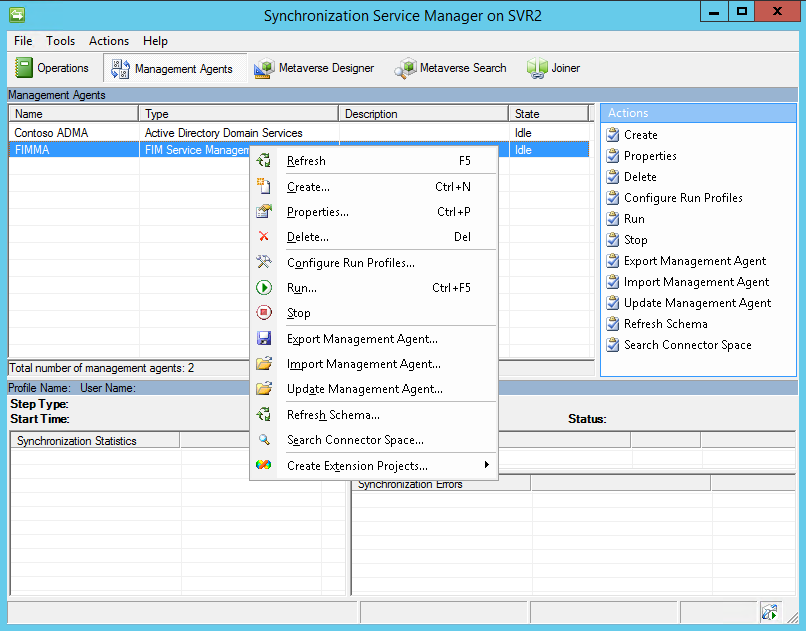Viewport: 806px width, 631px height.
Task: Click the Management Agents toolbar icon
Action: (120, 69)
